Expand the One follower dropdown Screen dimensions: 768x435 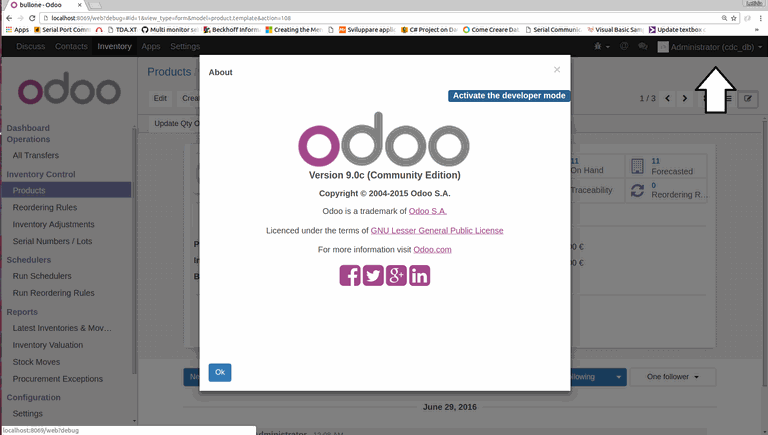click(x=672, y=377)
